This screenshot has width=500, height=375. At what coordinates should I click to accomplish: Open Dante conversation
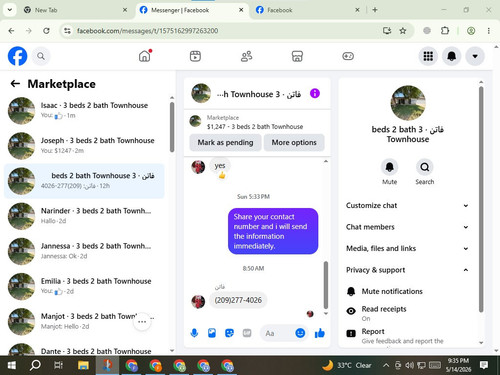85,350
